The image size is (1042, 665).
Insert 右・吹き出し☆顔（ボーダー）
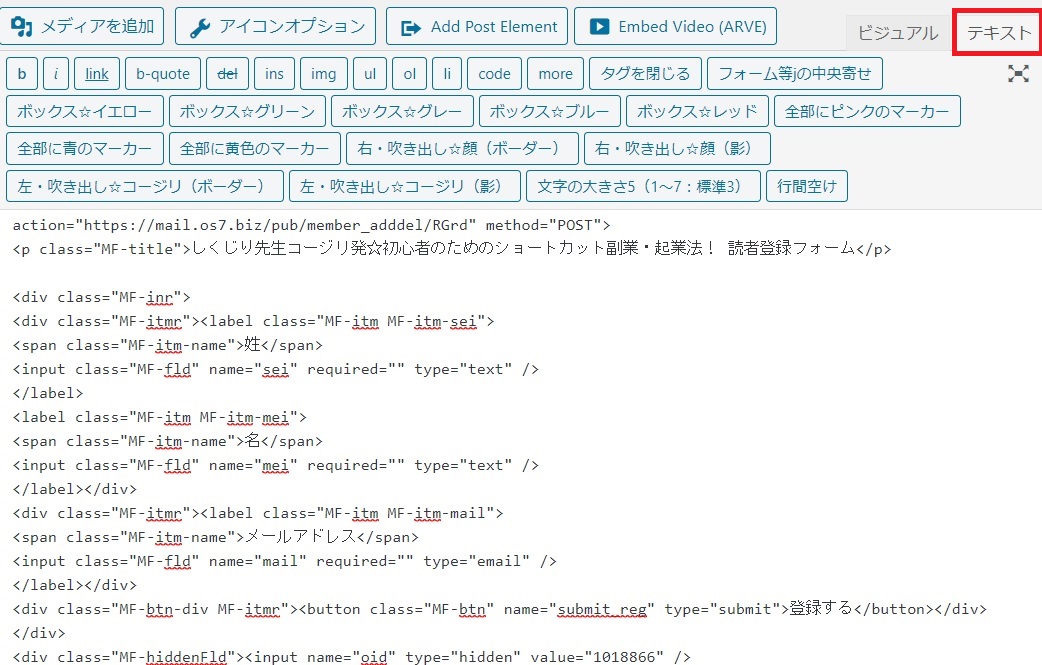463,148
